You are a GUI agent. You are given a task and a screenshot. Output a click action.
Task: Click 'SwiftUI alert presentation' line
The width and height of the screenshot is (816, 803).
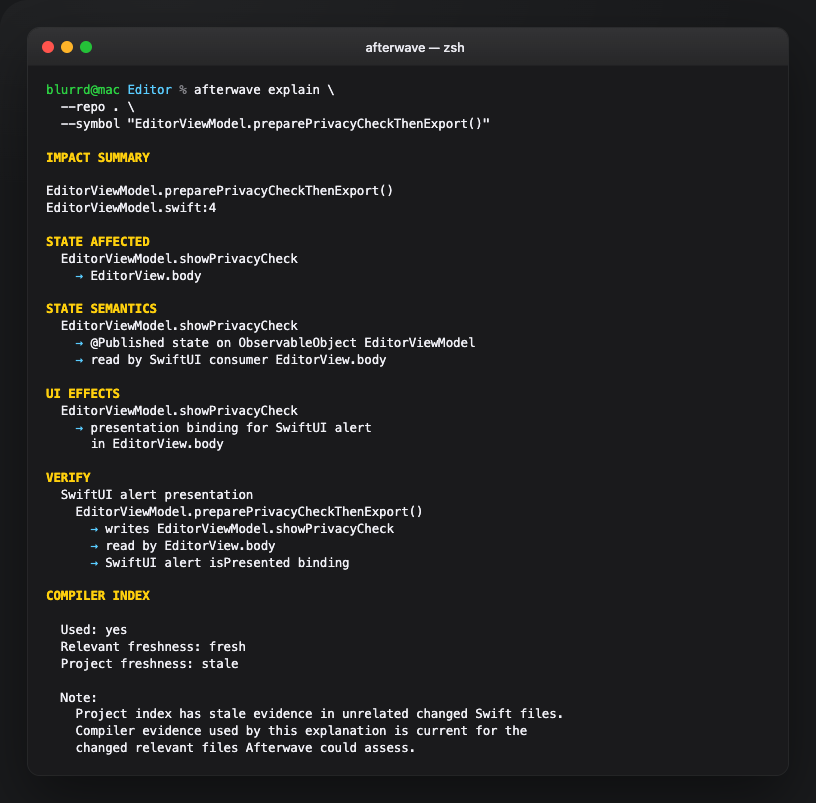(157, 495)
